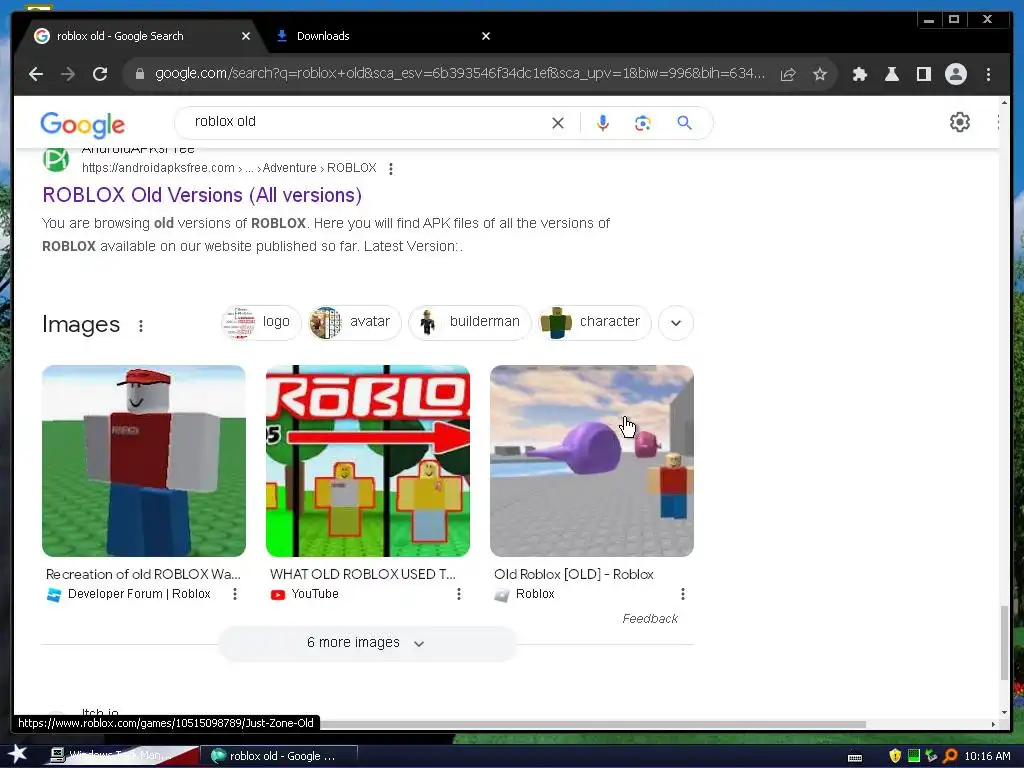Expand 6 more images
The image size is (1024, 768).
(366, 643)
